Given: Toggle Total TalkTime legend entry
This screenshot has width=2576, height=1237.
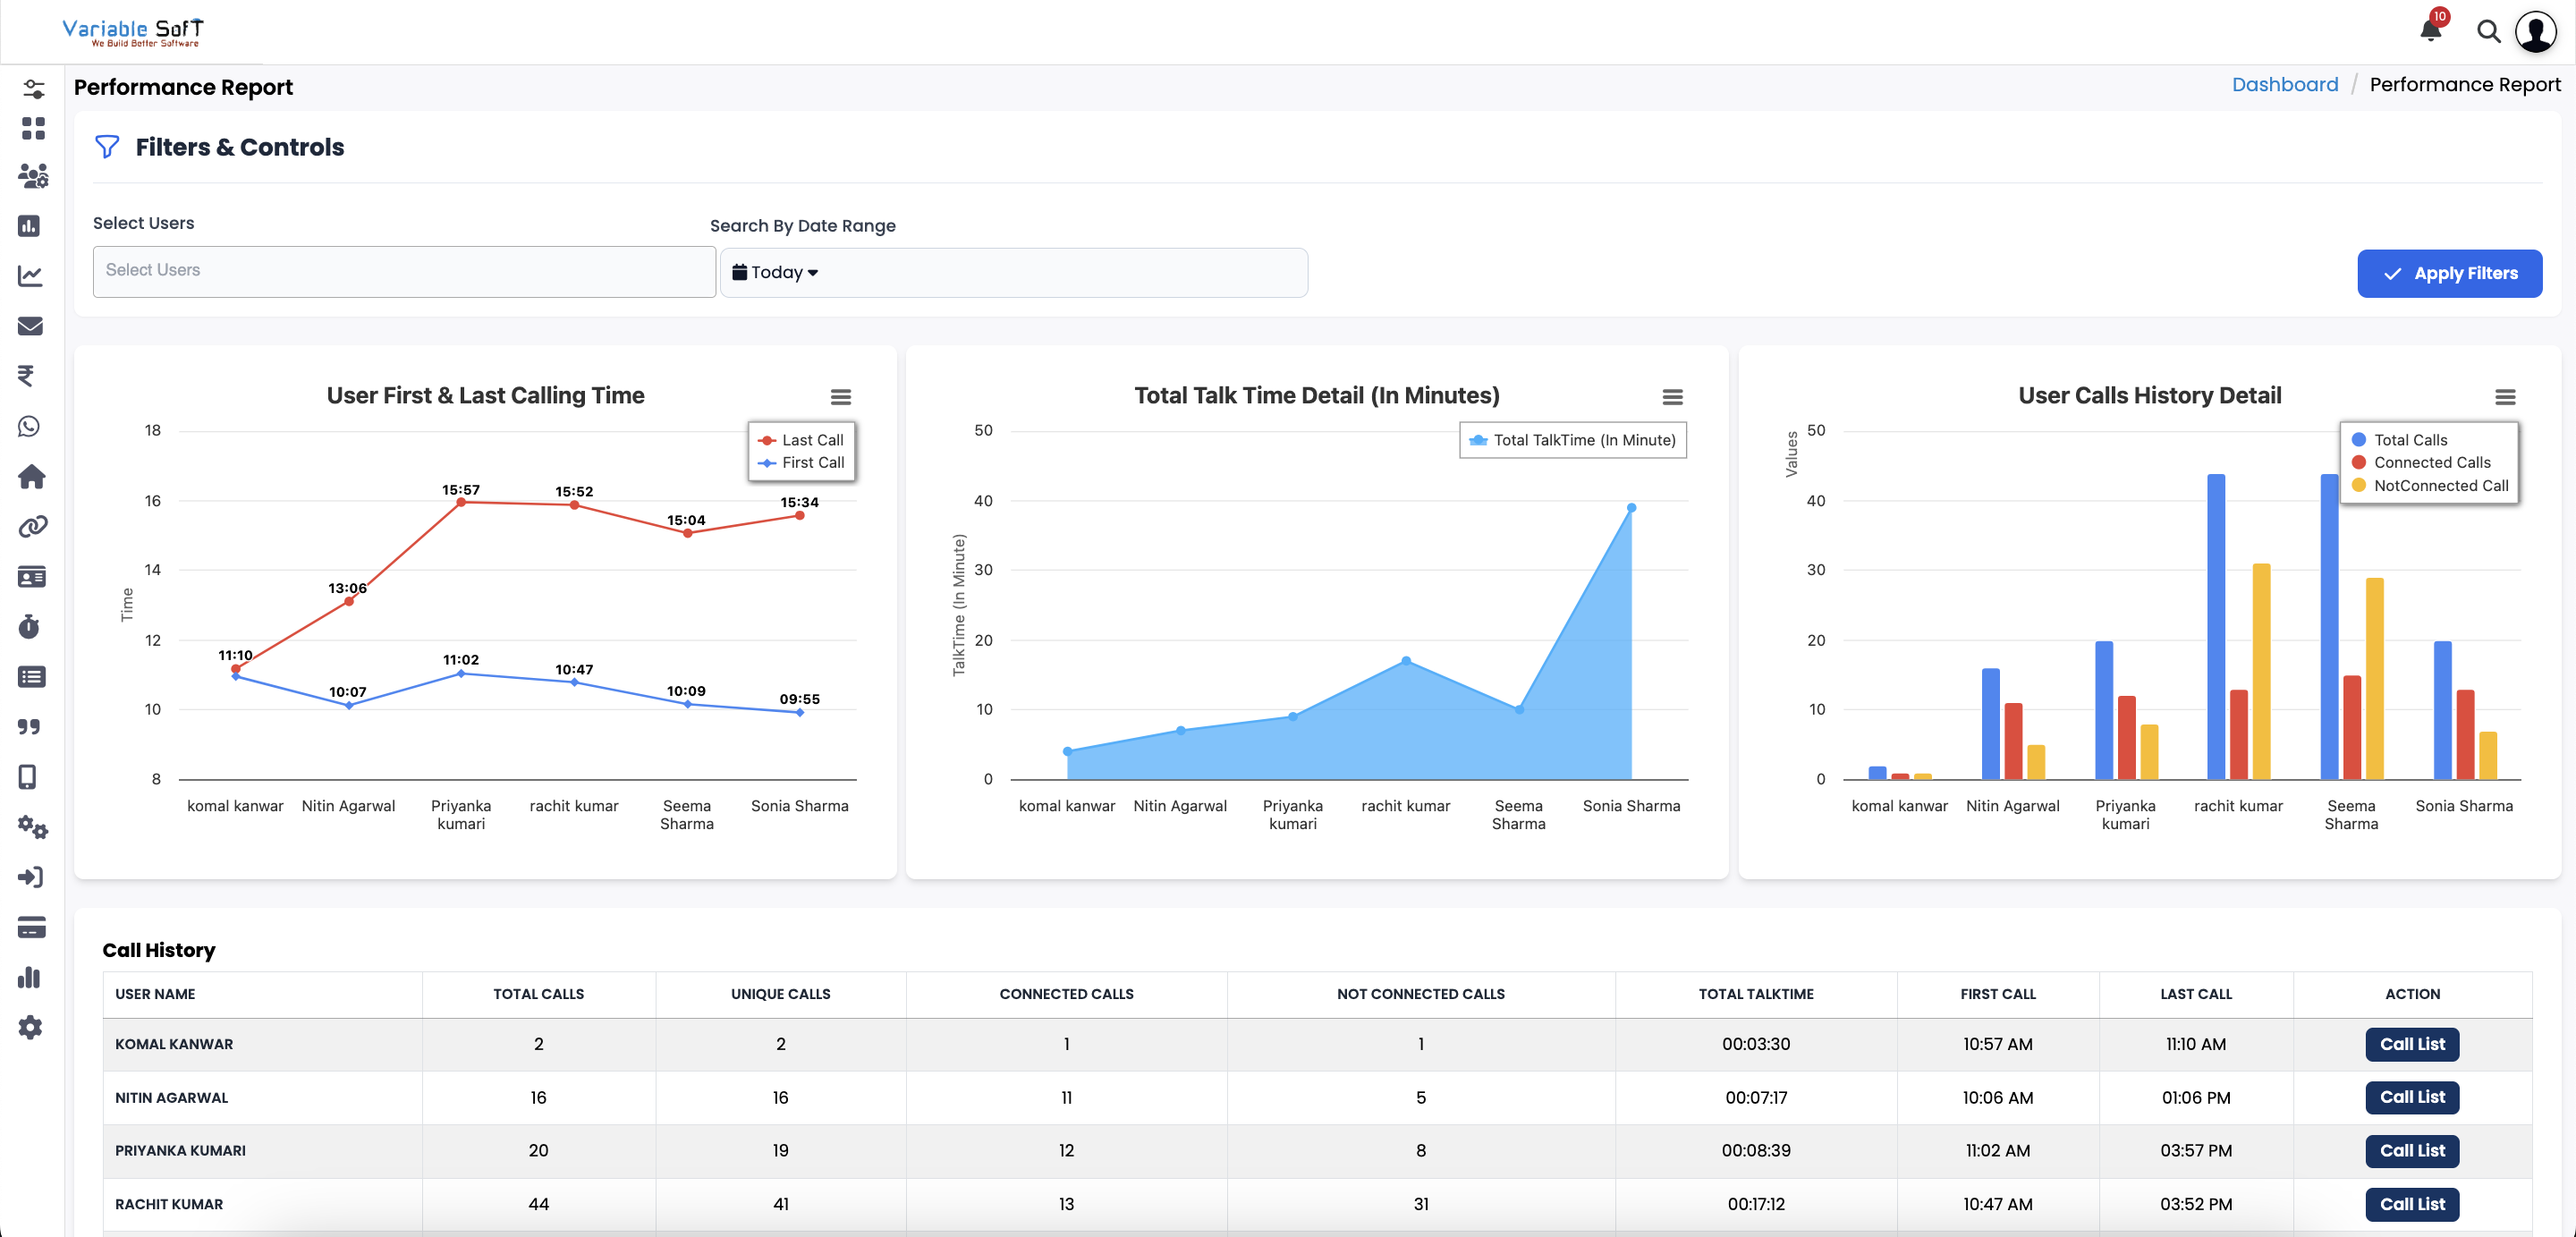Looking at the screenshot, I should 1572,440.
